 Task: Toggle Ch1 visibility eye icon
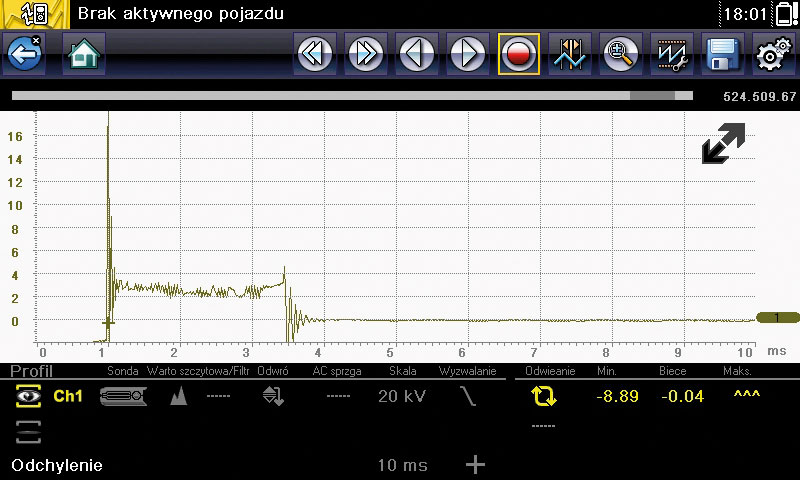[x=27, y=397]
